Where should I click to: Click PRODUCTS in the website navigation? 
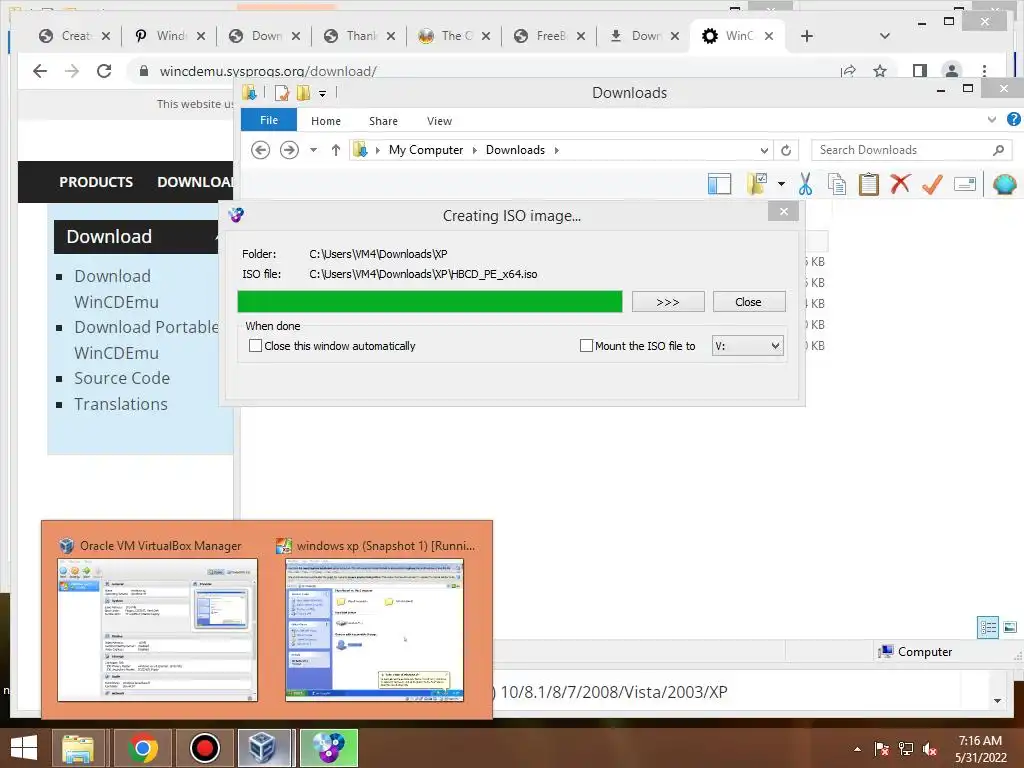[x=96, y=182]
